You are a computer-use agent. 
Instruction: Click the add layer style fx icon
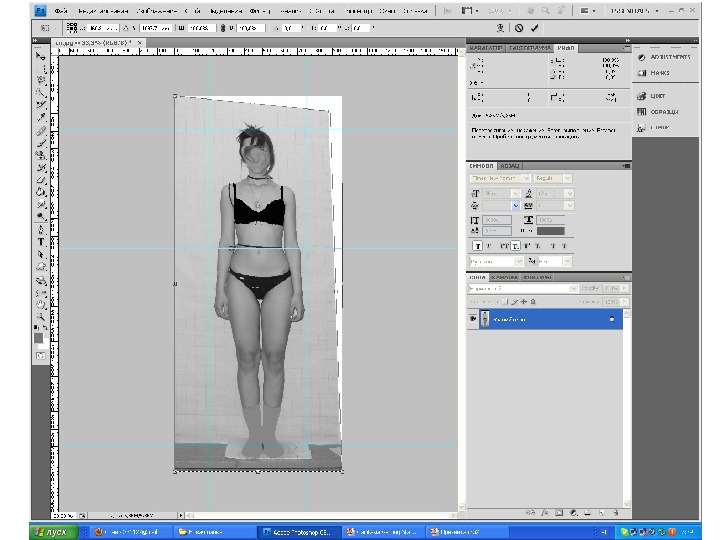click(545, 512)
